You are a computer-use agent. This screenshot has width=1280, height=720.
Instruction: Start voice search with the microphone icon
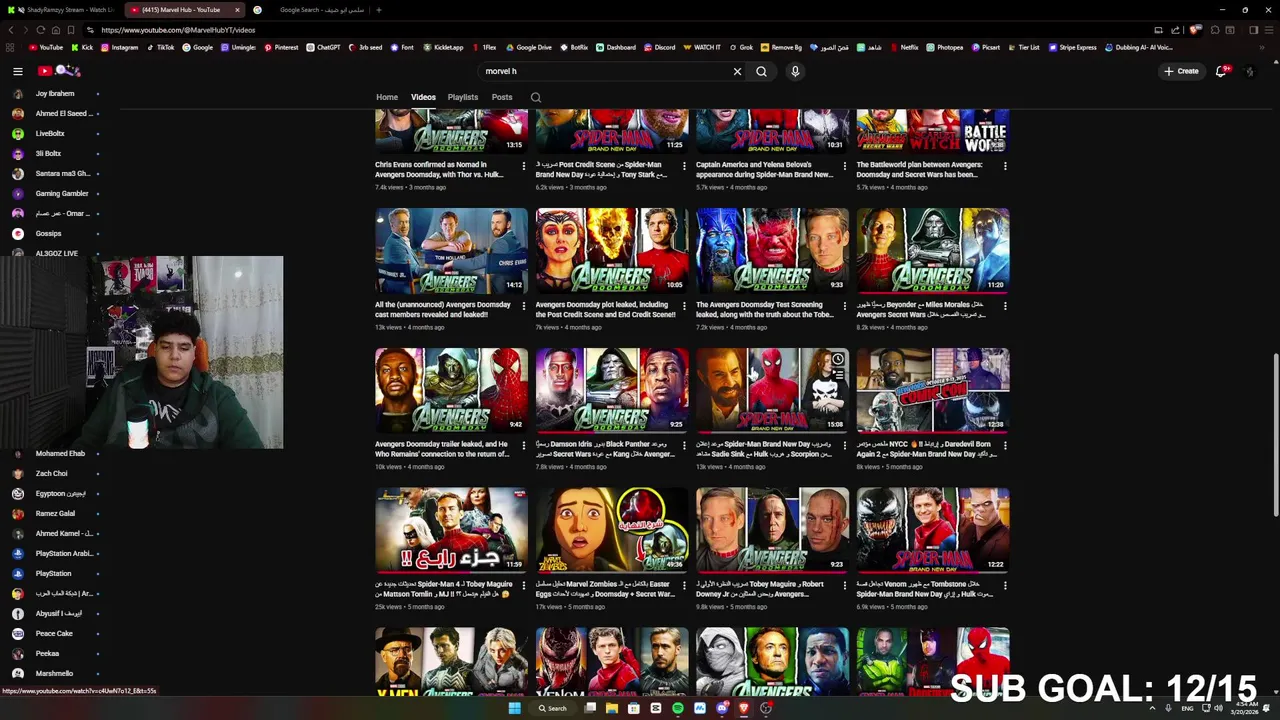pos(795,71)
